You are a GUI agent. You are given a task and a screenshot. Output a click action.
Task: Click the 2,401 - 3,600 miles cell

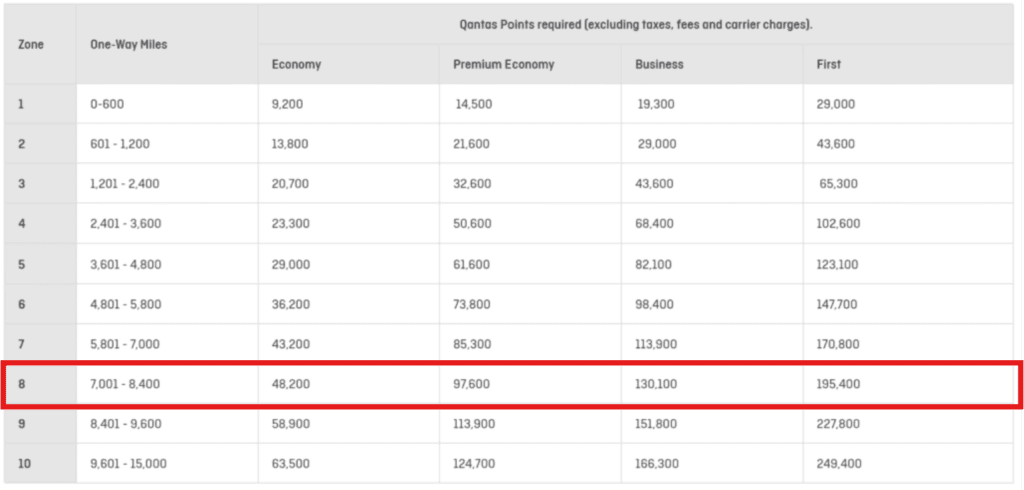(x=167, y=224)
